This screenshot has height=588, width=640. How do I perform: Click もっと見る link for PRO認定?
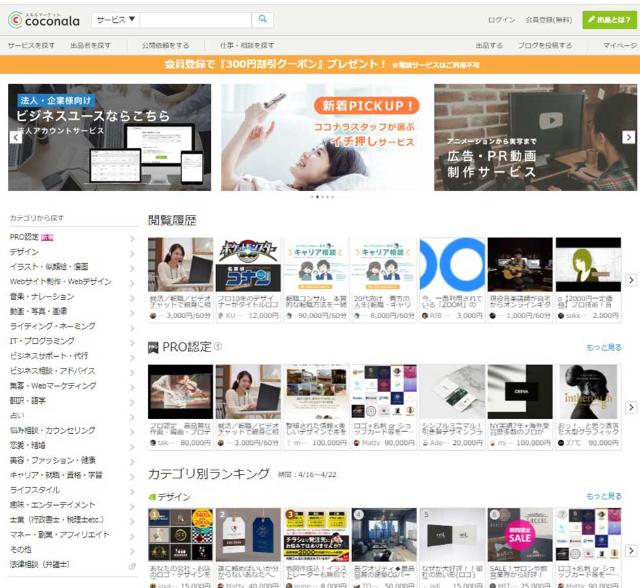pos(603,347)
